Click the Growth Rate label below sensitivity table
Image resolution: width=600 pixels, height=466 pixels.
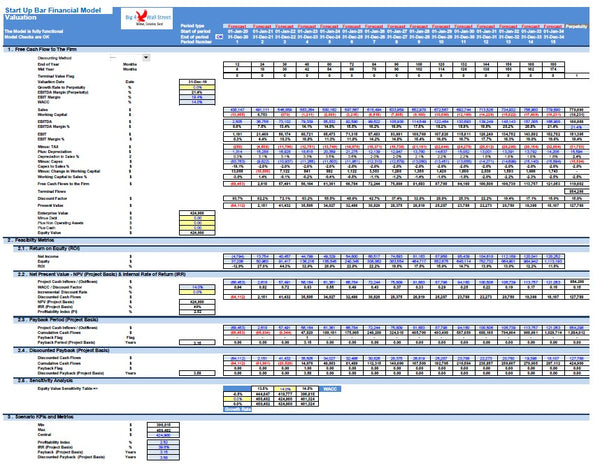coord(237,408)
